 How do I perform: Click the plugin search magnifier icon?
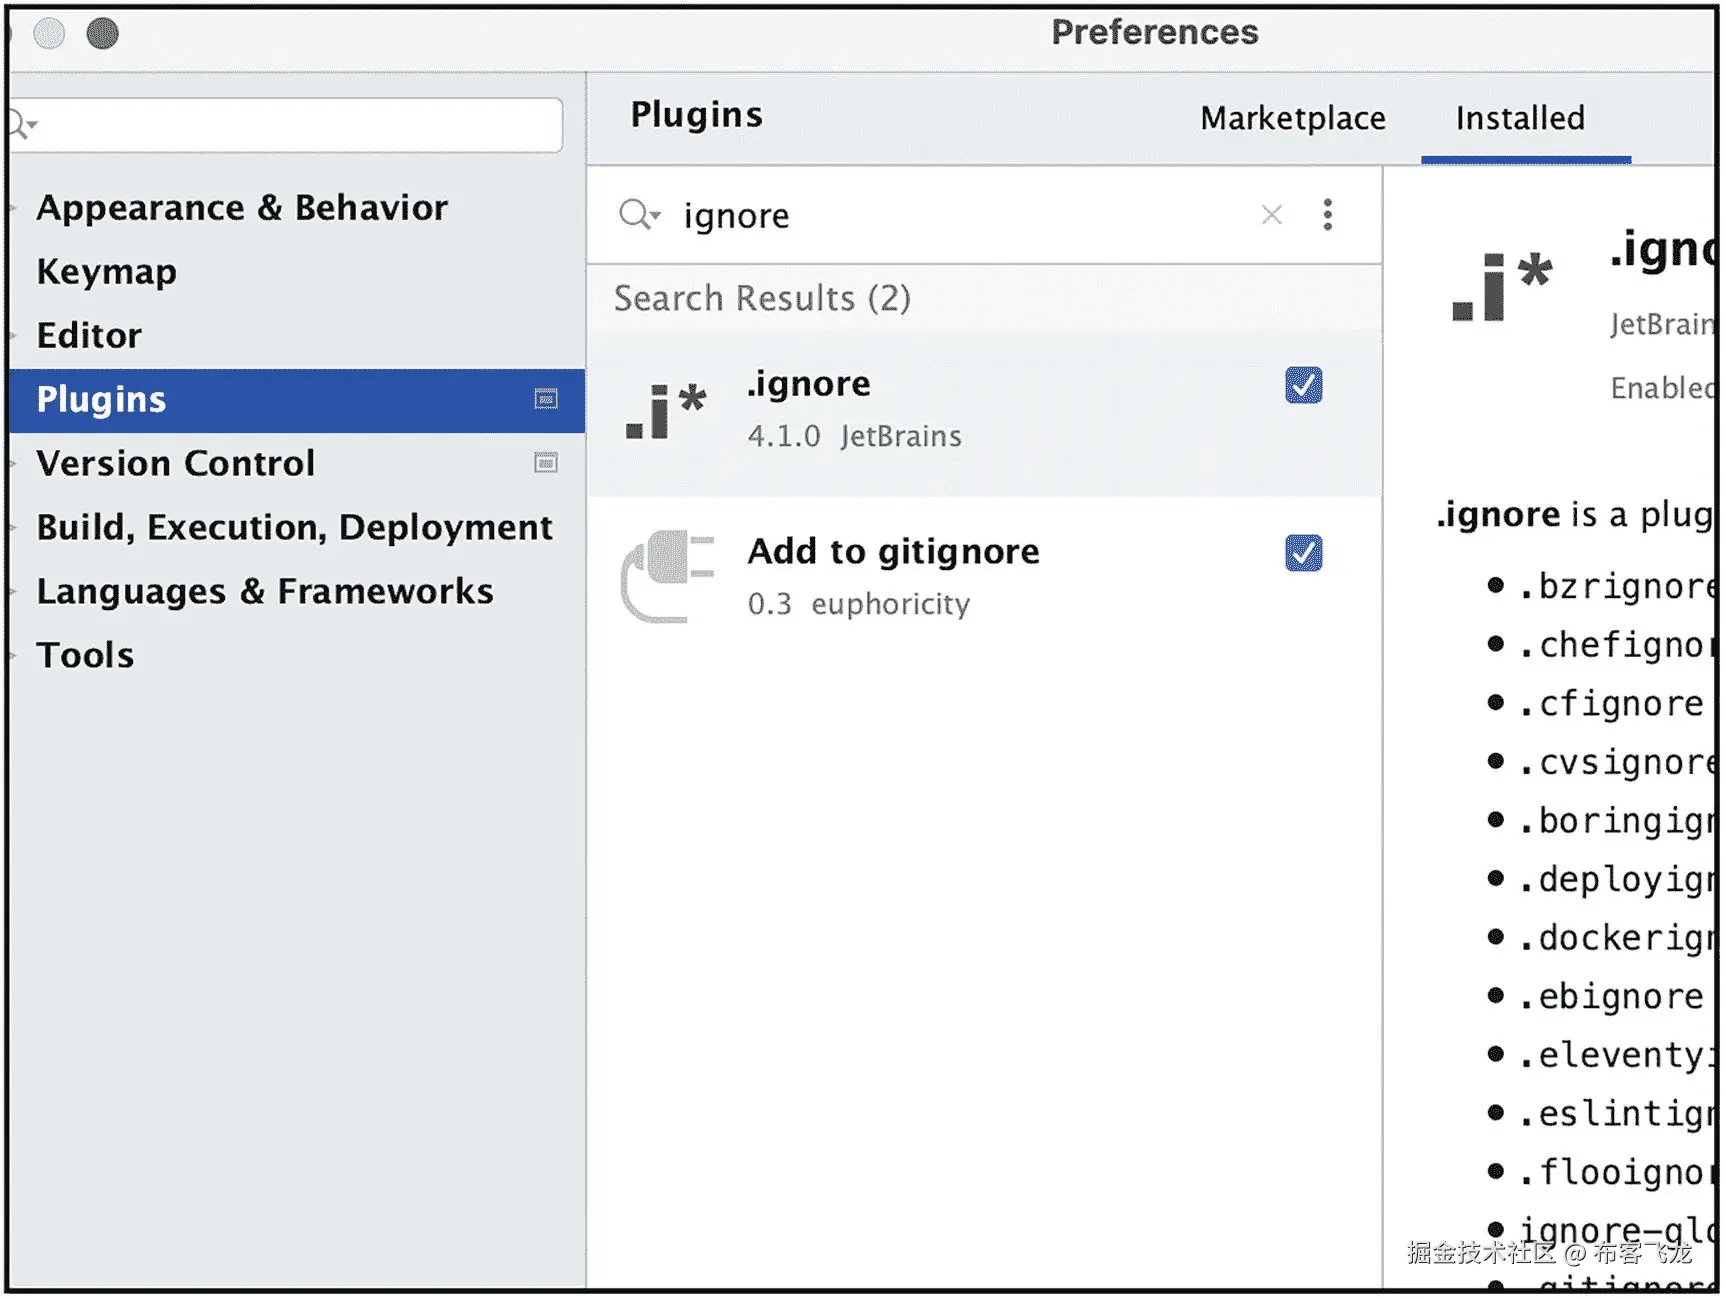pyautogui.click(x=637, y=215)
